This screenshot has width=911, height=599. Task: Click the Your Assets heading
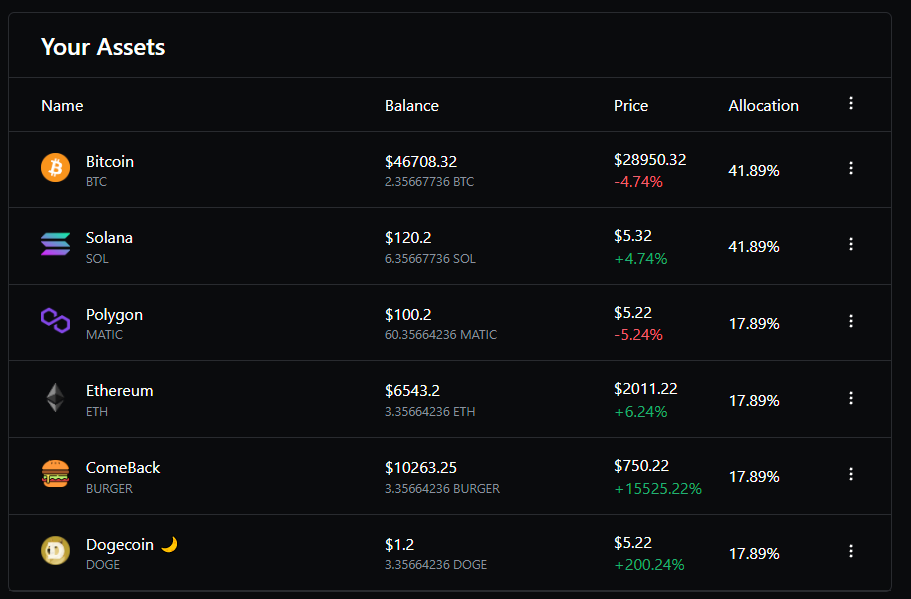click(x=103, y=47)
